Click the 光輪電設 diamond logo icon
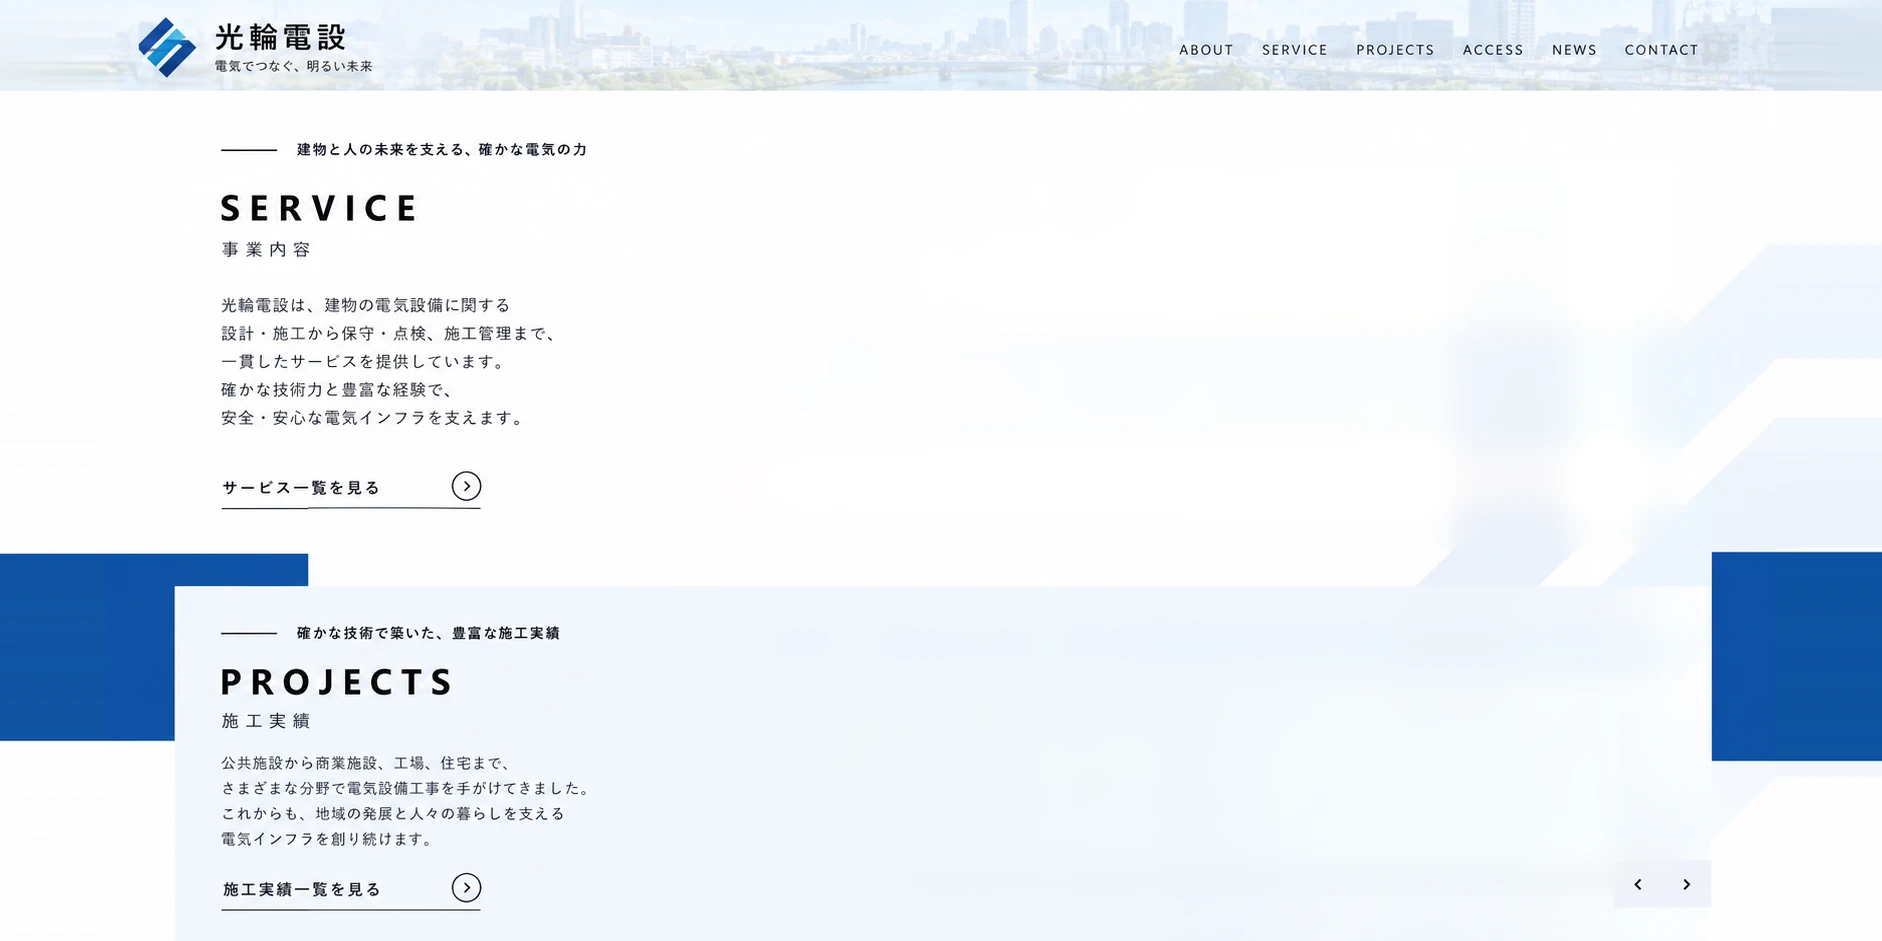Viewport: 1882px width, 941px height. 167,47
